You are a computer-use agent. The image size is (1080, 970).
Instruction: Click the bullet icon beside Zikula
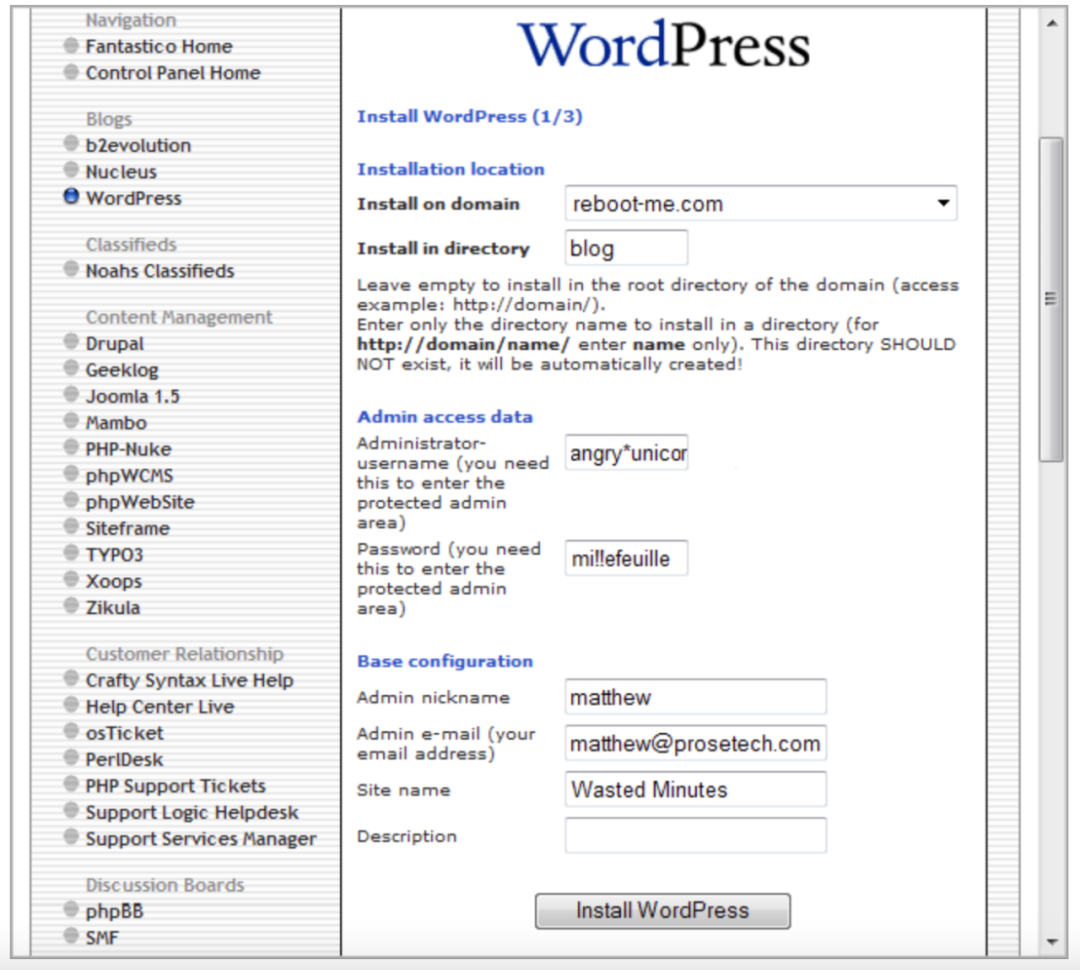point(71,606)
